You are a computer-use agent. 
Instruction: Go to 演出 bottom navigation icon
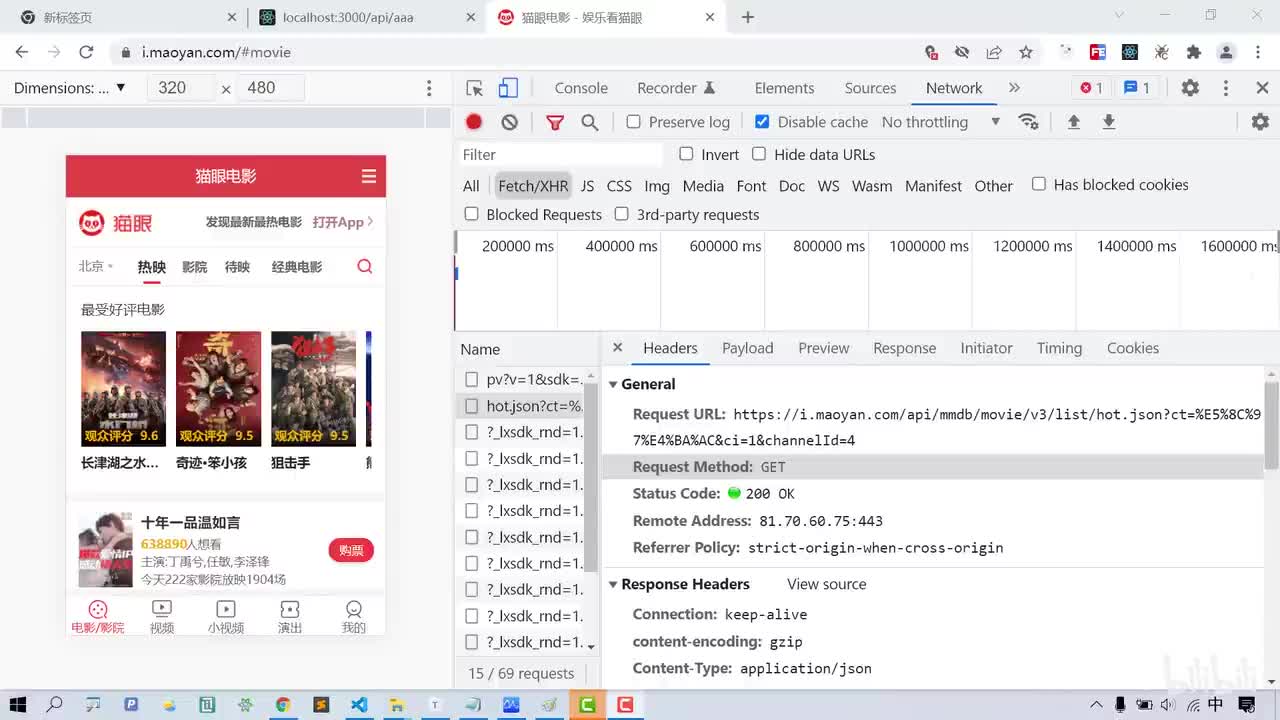point(290,616)
